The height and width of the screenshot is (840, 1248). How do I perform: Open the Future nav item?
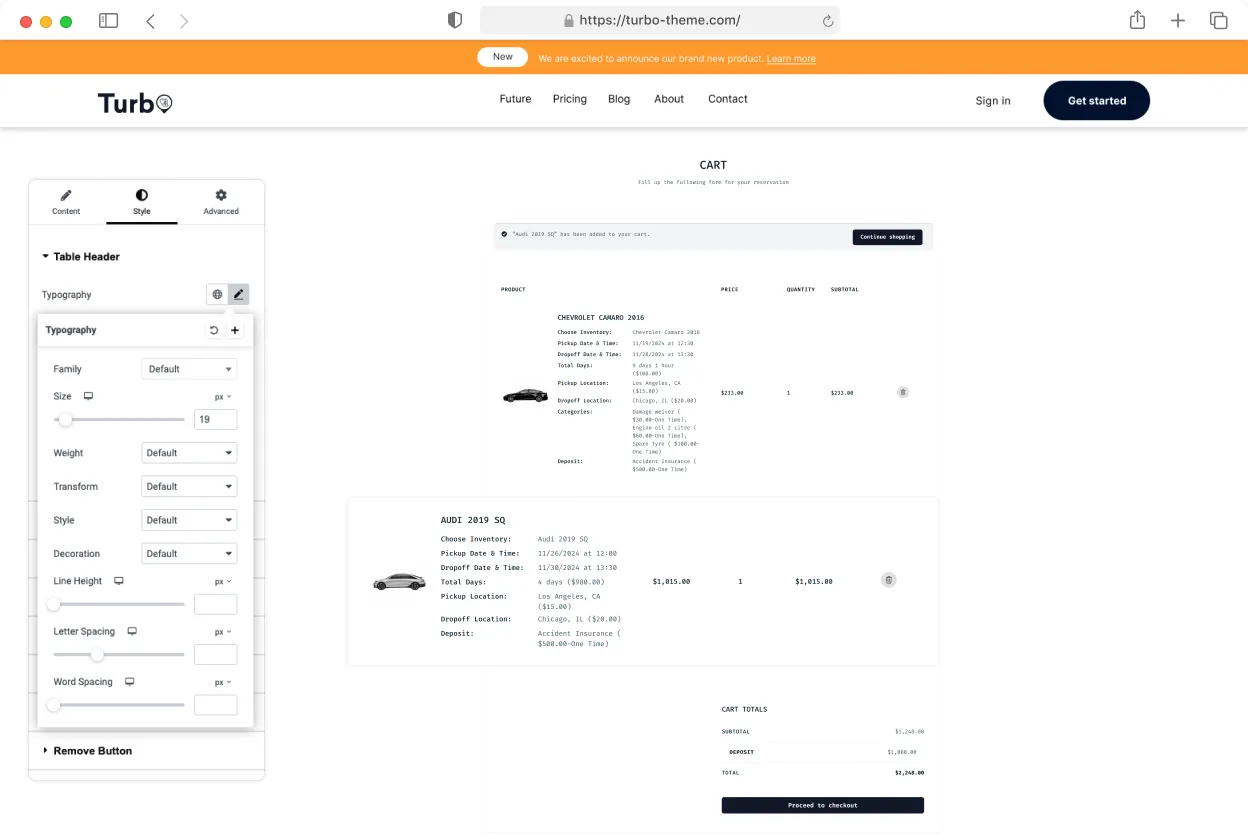coord(515,99)
